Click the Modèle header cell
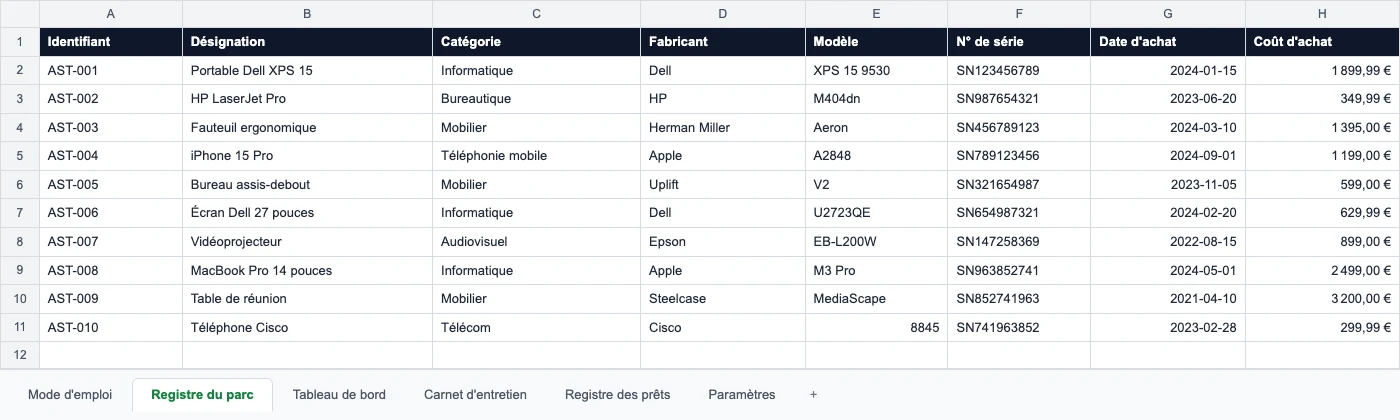Image resolution: width=1400 pixels, height=420 pixels. 877,42
